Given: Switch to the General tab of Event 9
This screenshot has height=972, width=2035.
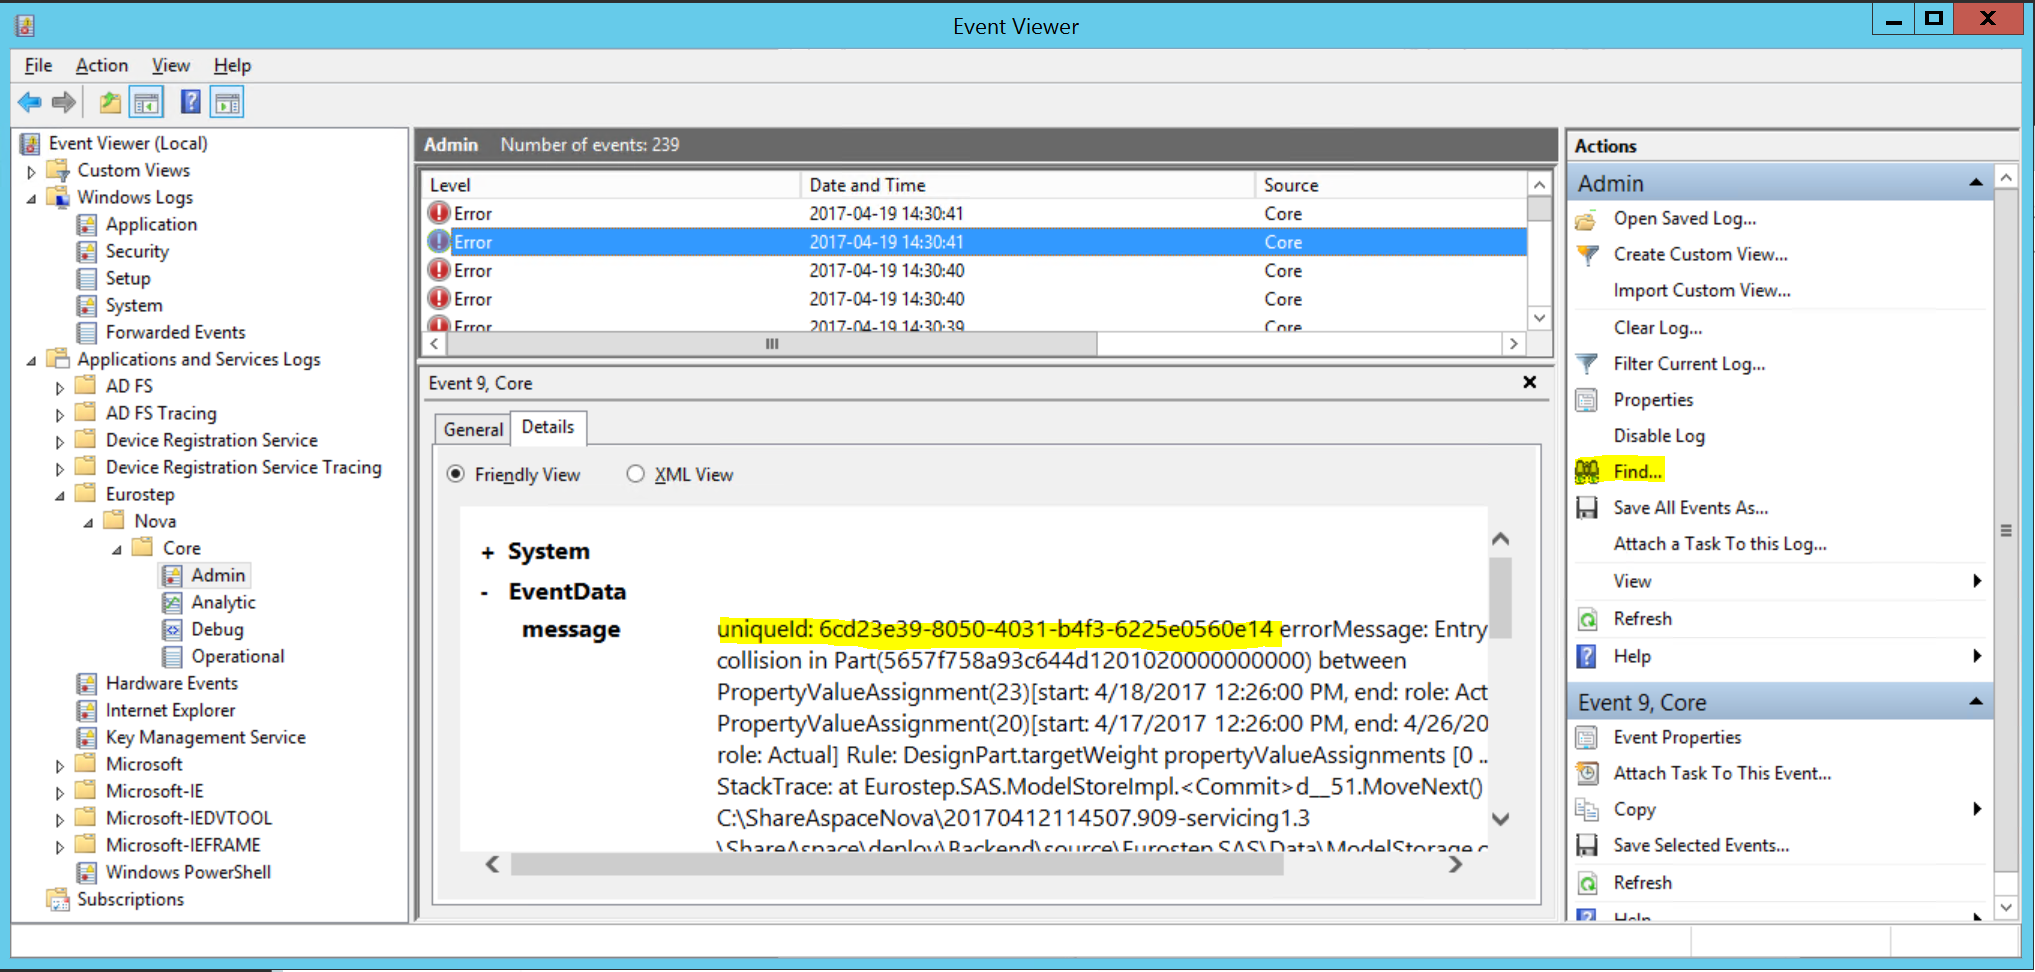Looking at the screenshot, I should coord(471,428).
